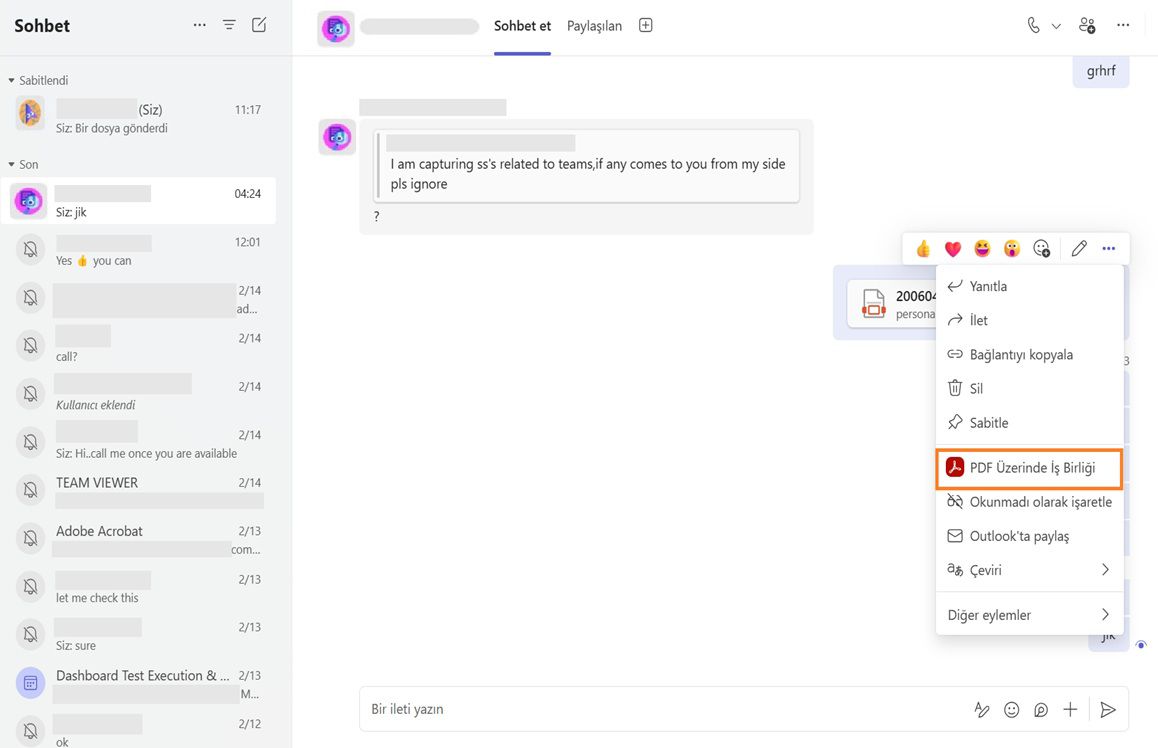Send the message with send icon
Screen dimensions: 1158x748
1108,709
